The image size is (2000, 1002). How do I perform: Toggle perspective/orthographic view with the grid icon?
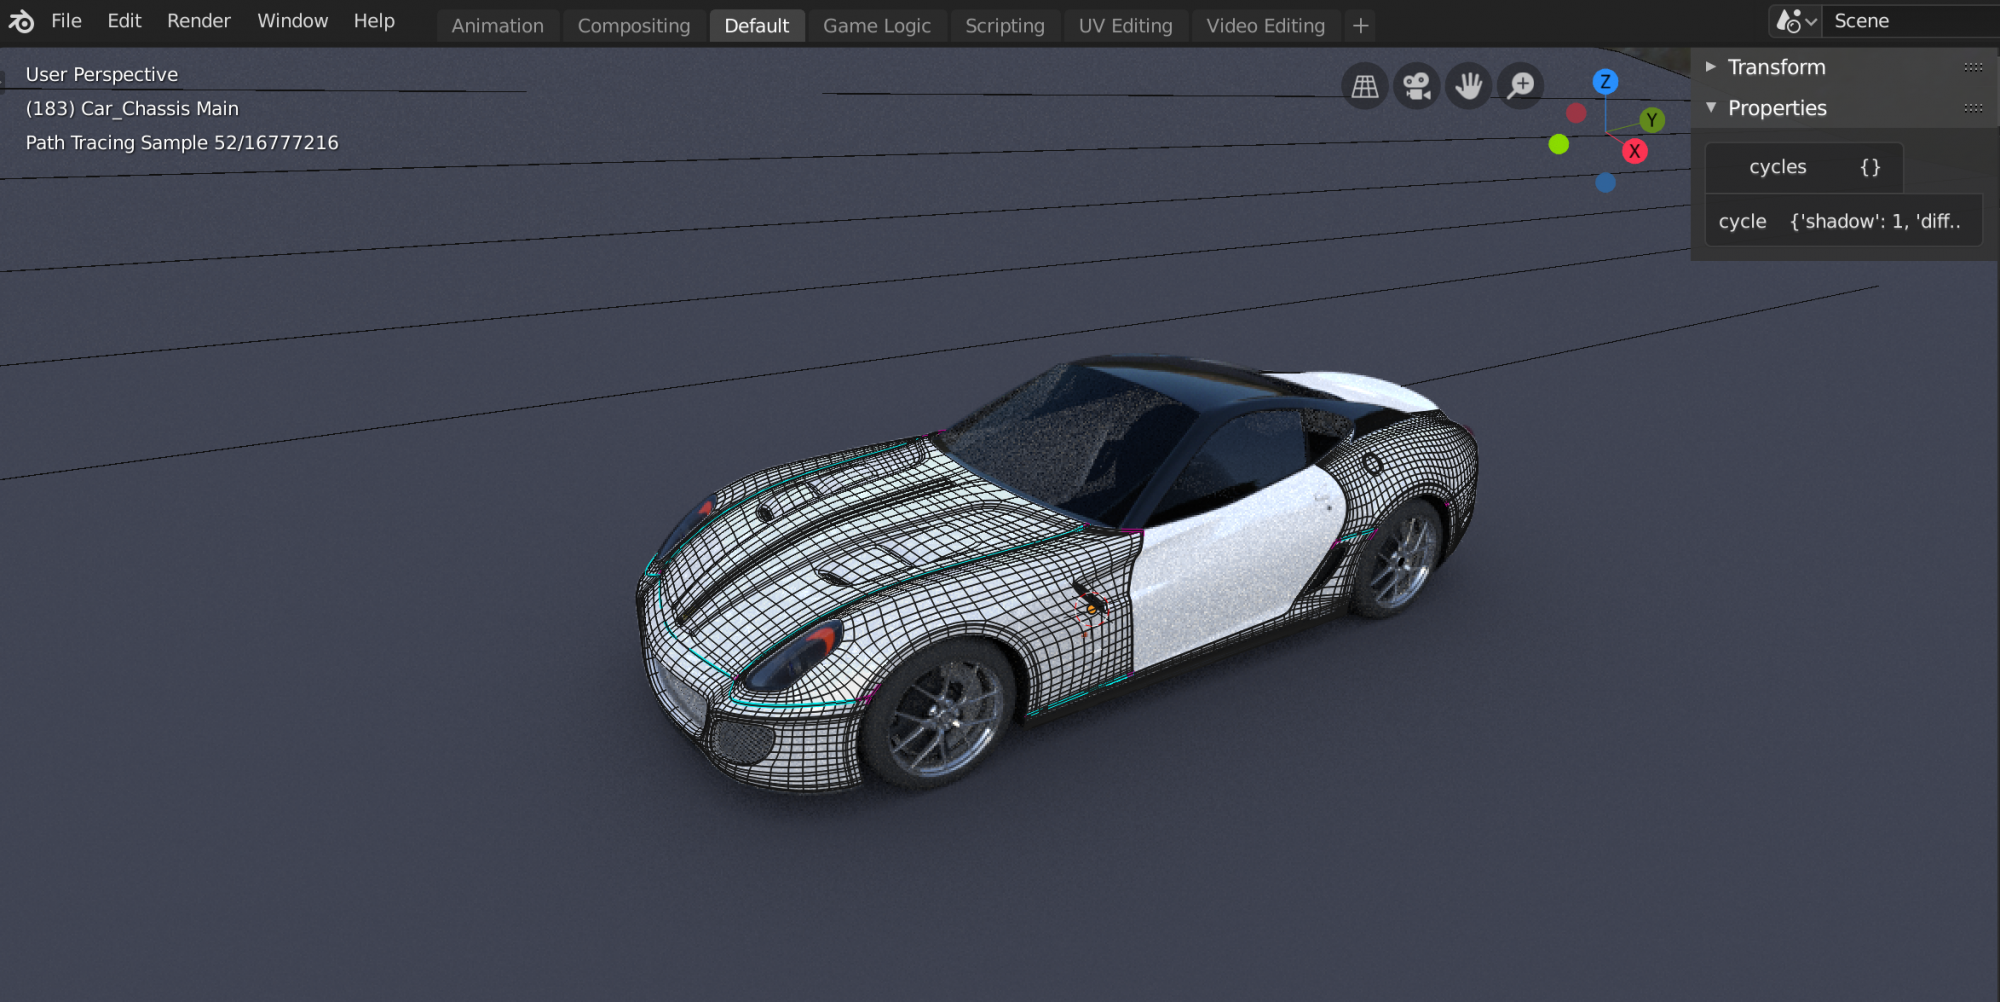click(x=1365, y=86)
